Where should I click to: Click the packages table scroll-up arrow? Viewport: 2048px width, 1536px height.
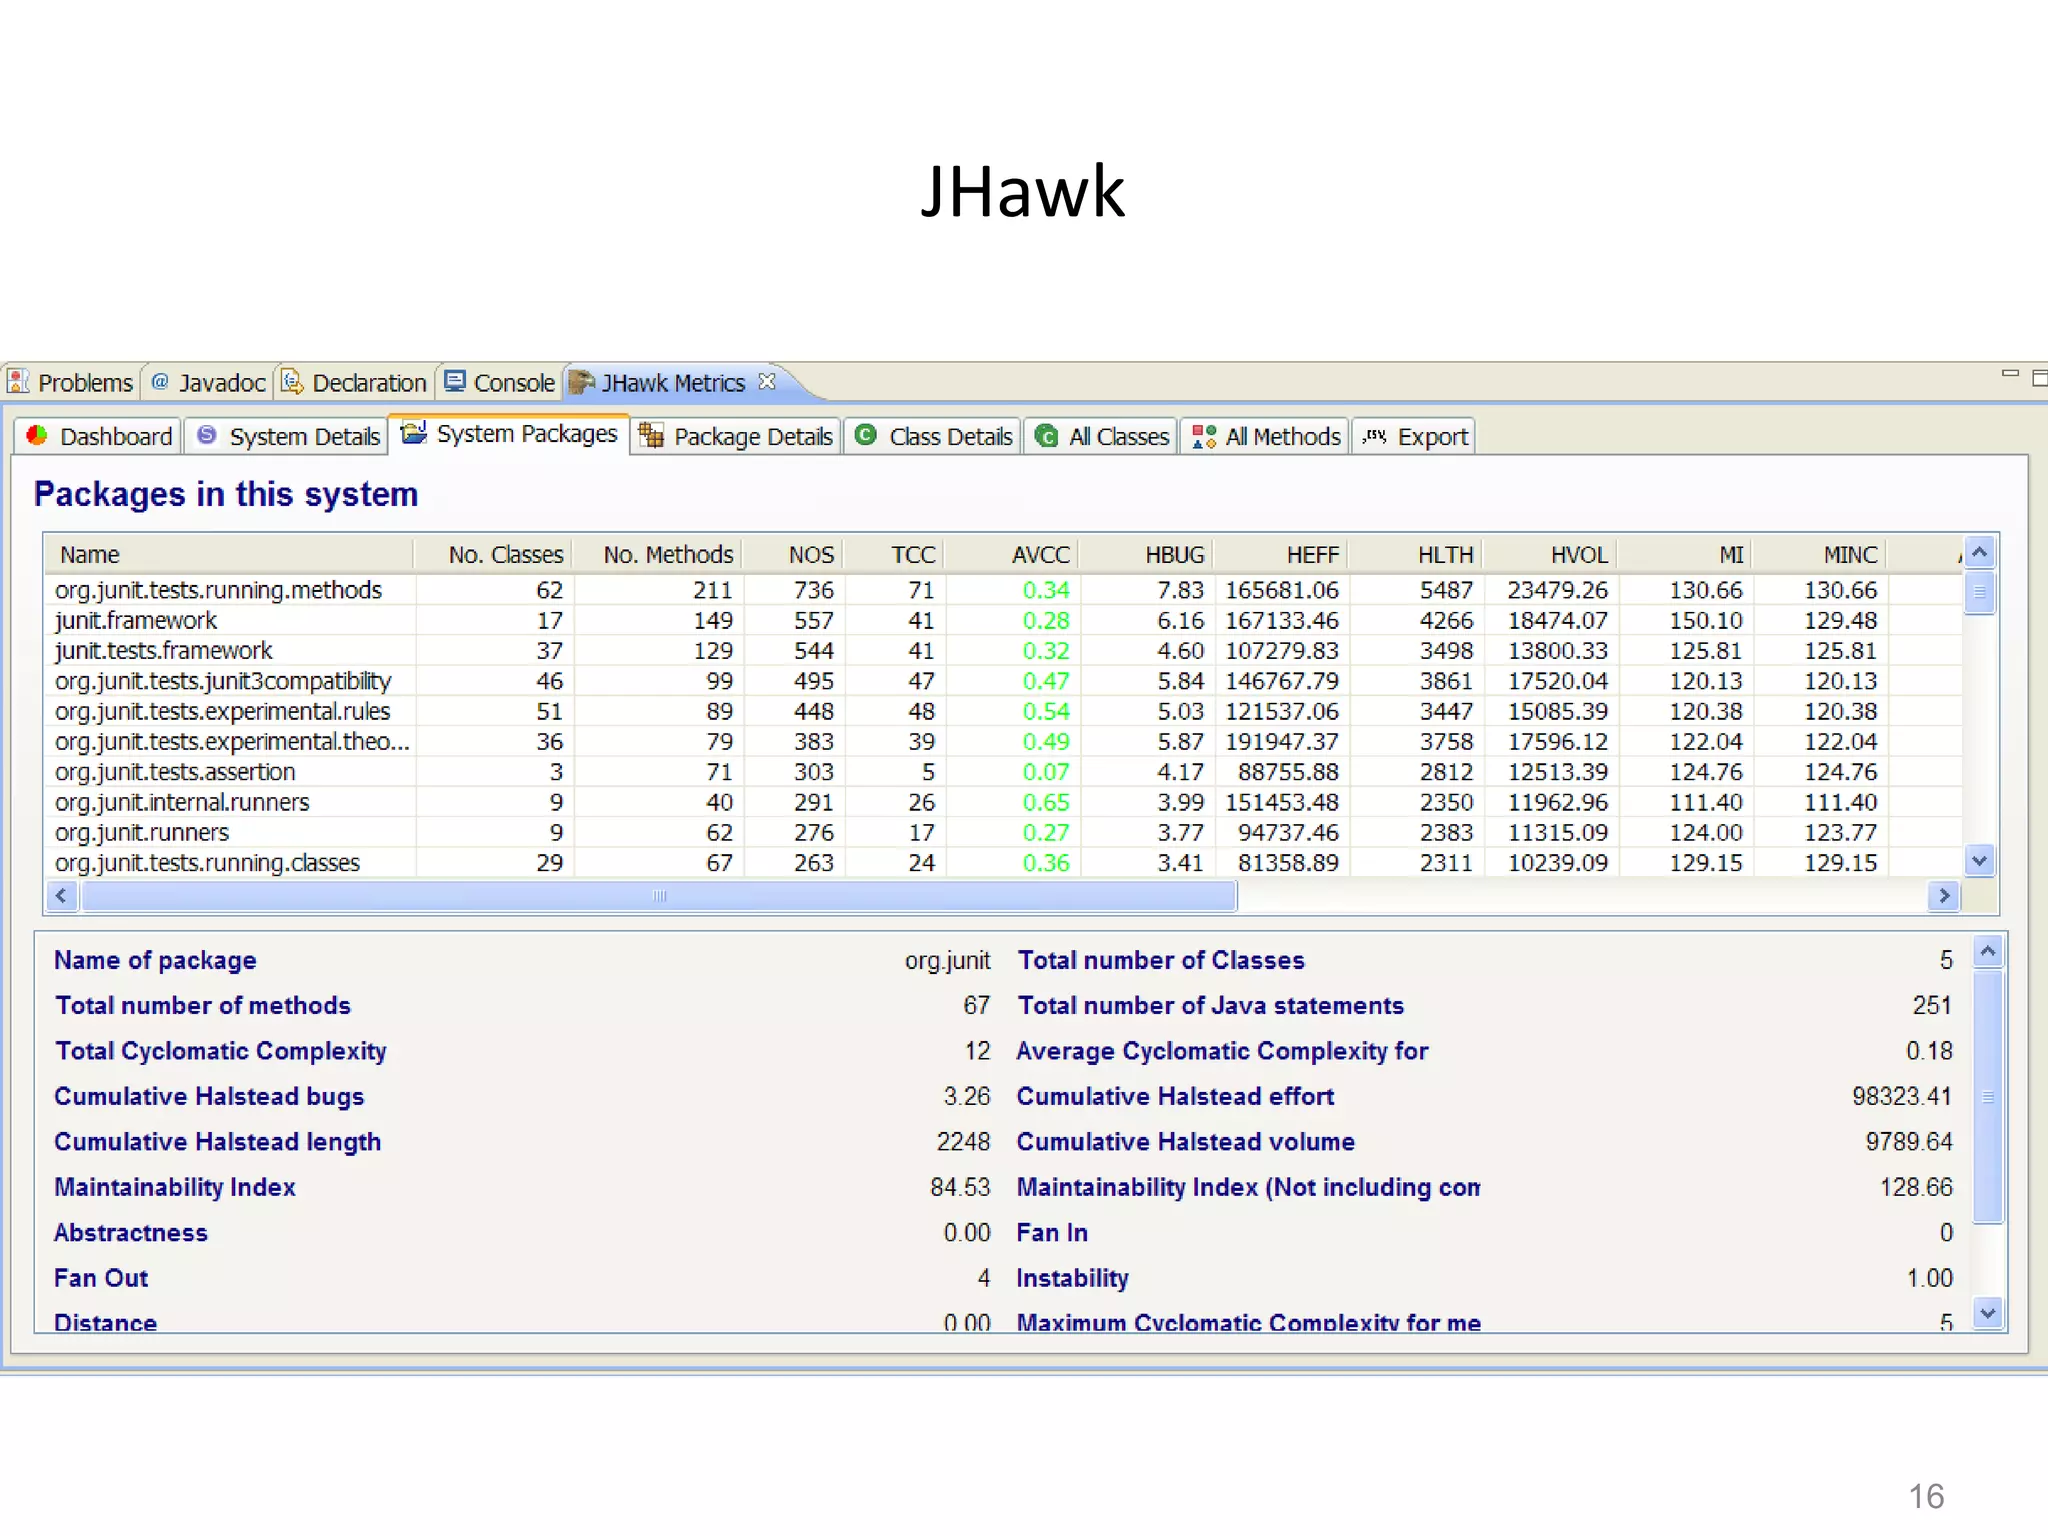pos(1979,552)
